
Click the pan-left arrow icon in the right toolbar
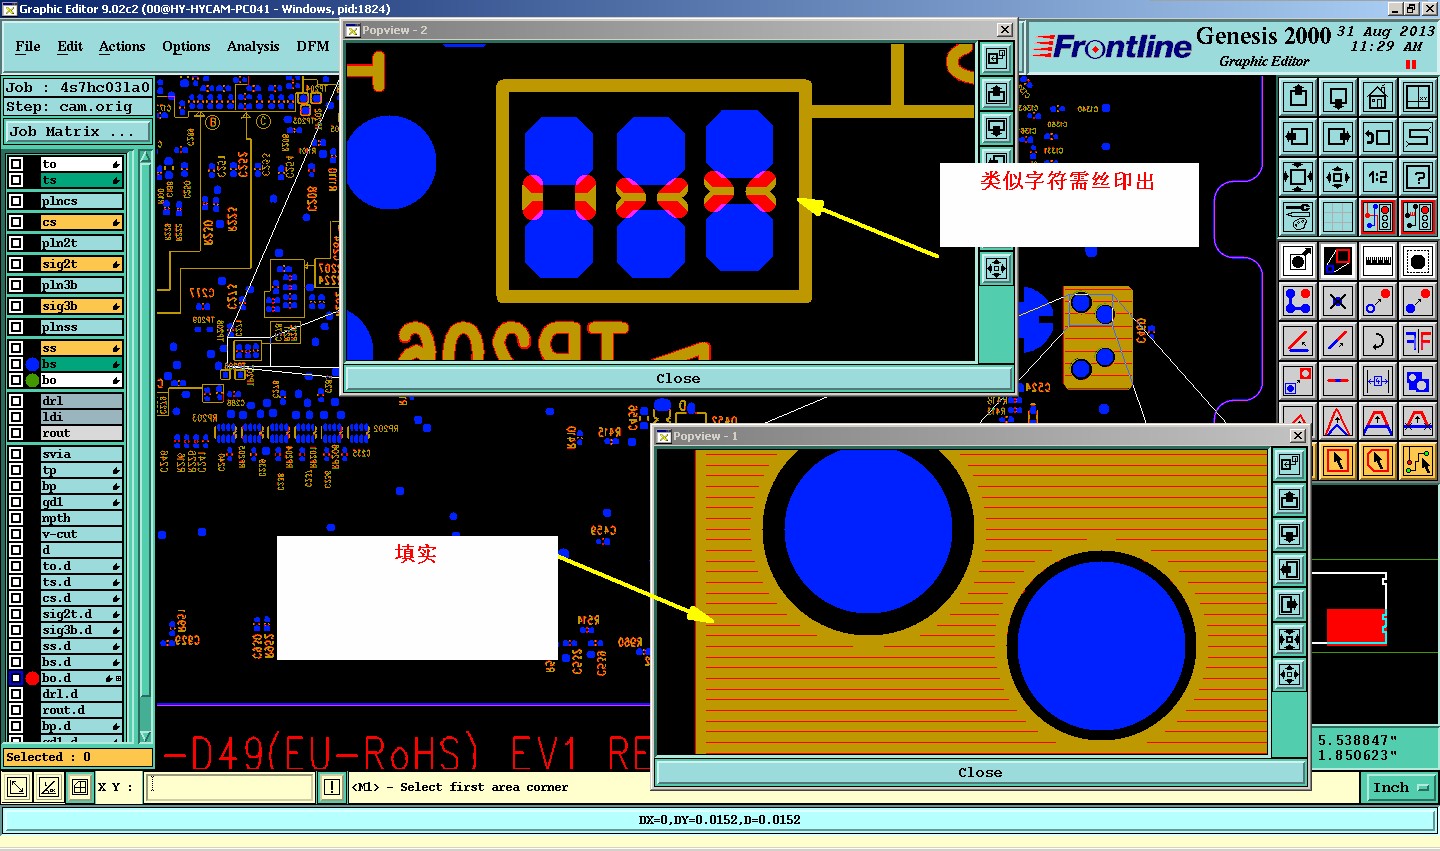1298,137
